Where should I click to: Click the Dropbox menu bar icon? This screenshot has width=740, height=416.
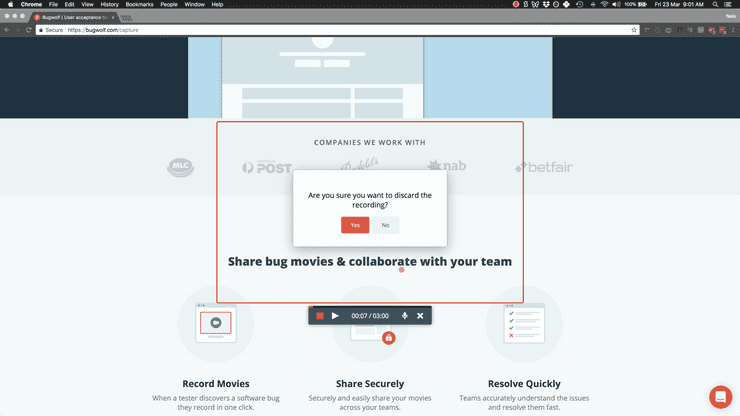pos(546,4)
